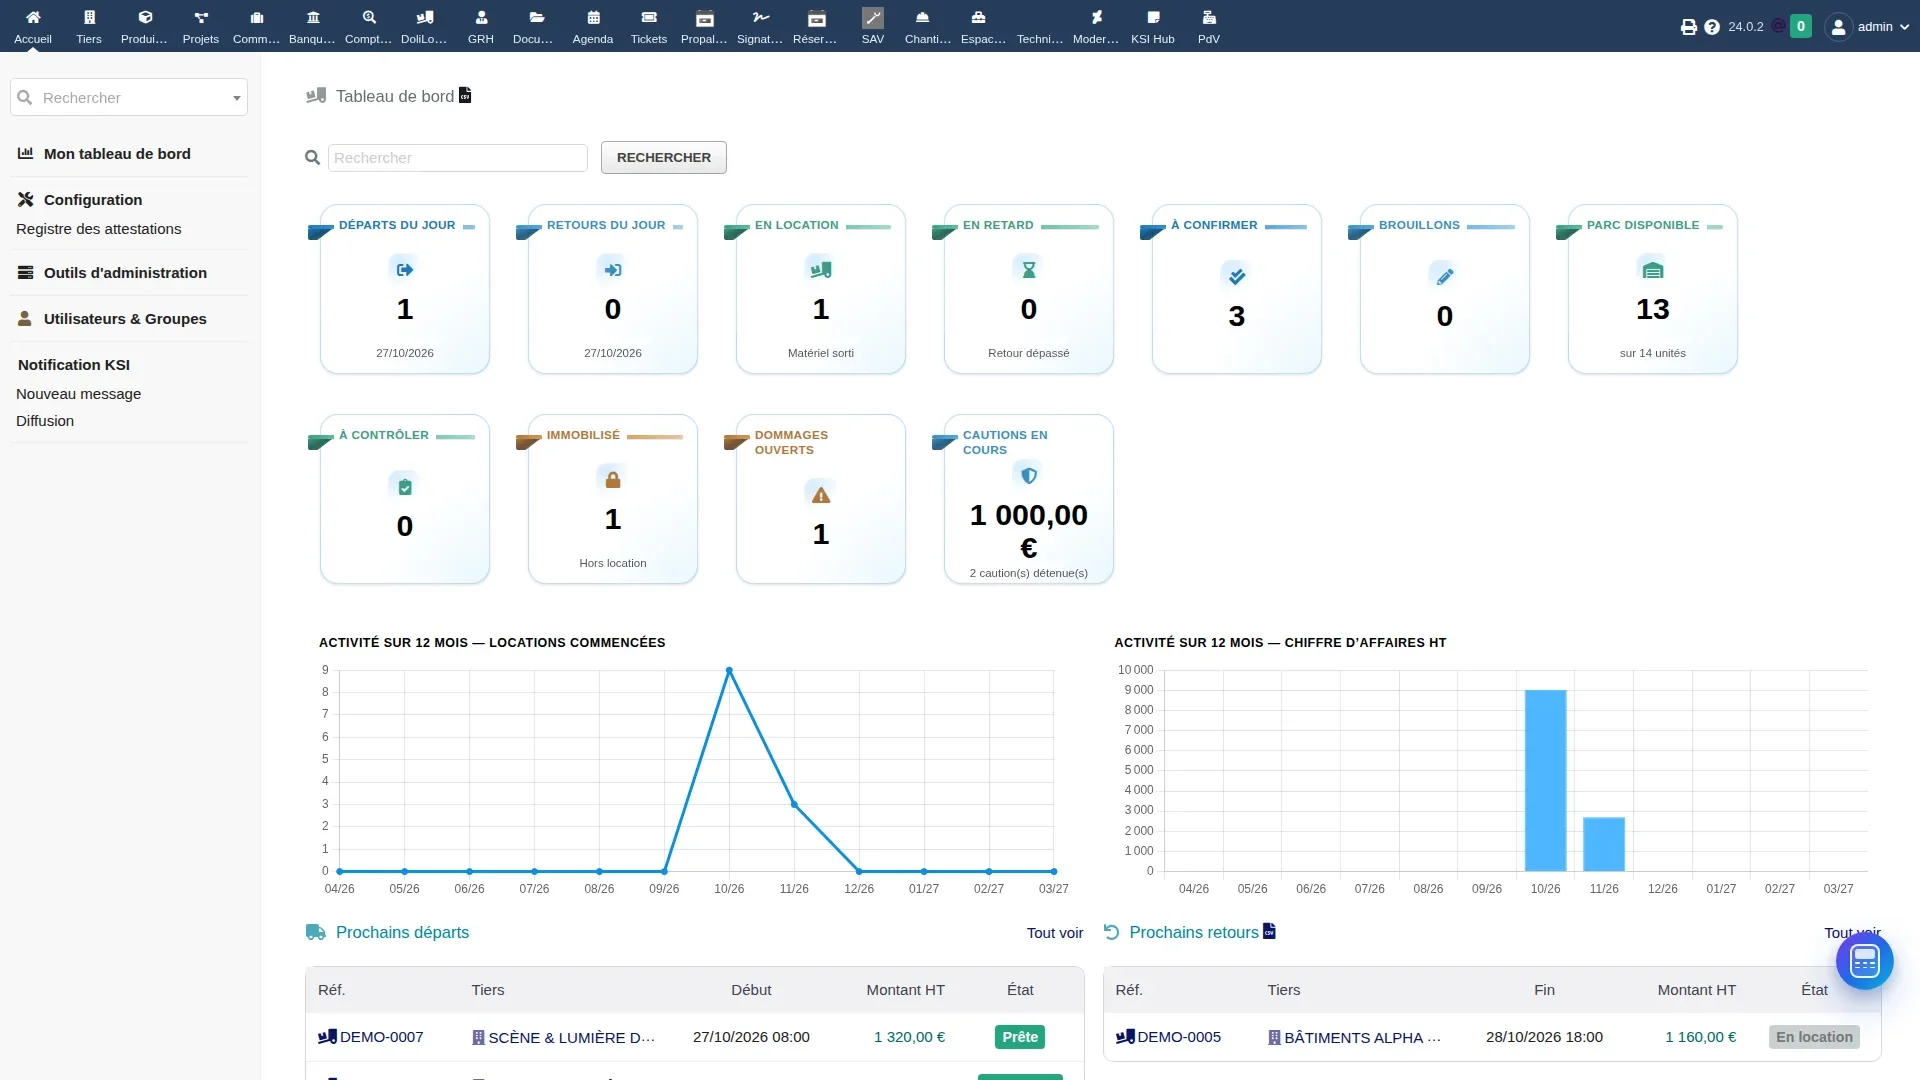The height and width of the screenshot is (1080, 1920).
Task: Open the Configuration menu entry
Action: tap(93, 200)
